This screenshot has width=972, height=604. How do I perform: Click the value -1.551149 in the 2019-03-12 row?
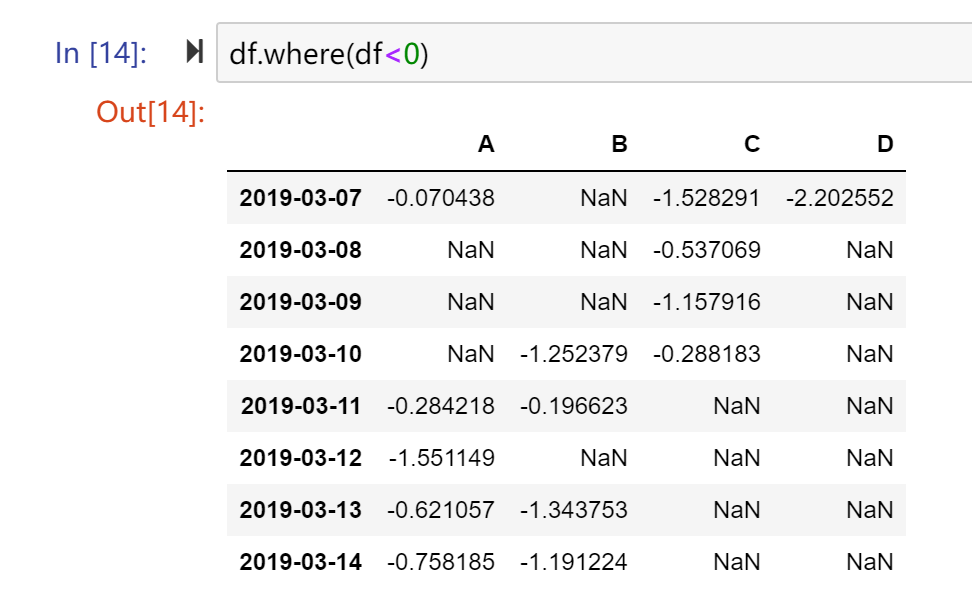click(x=442, y=458)
